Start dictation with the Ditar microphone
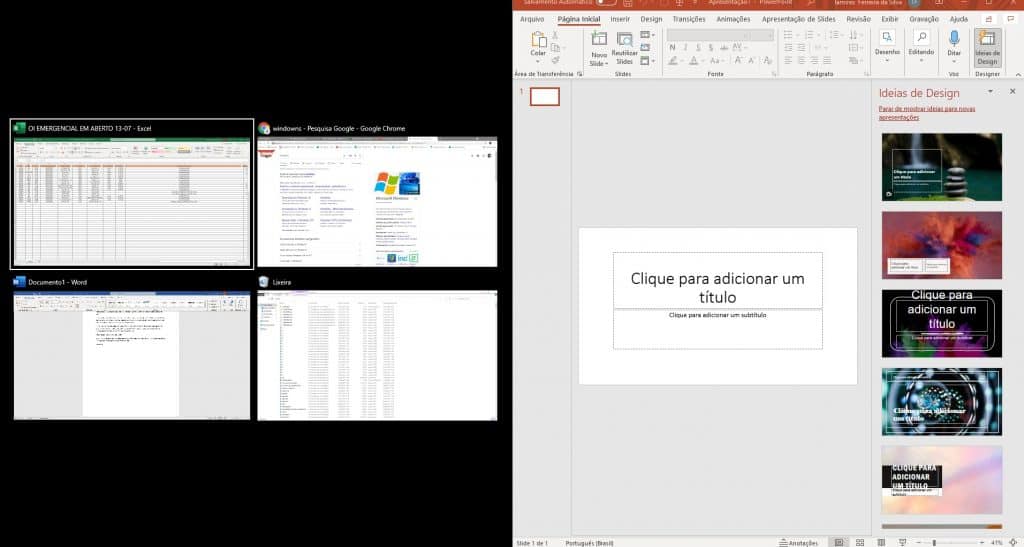The height and width of the screenshot is (547, 1024). click(954, 40)
